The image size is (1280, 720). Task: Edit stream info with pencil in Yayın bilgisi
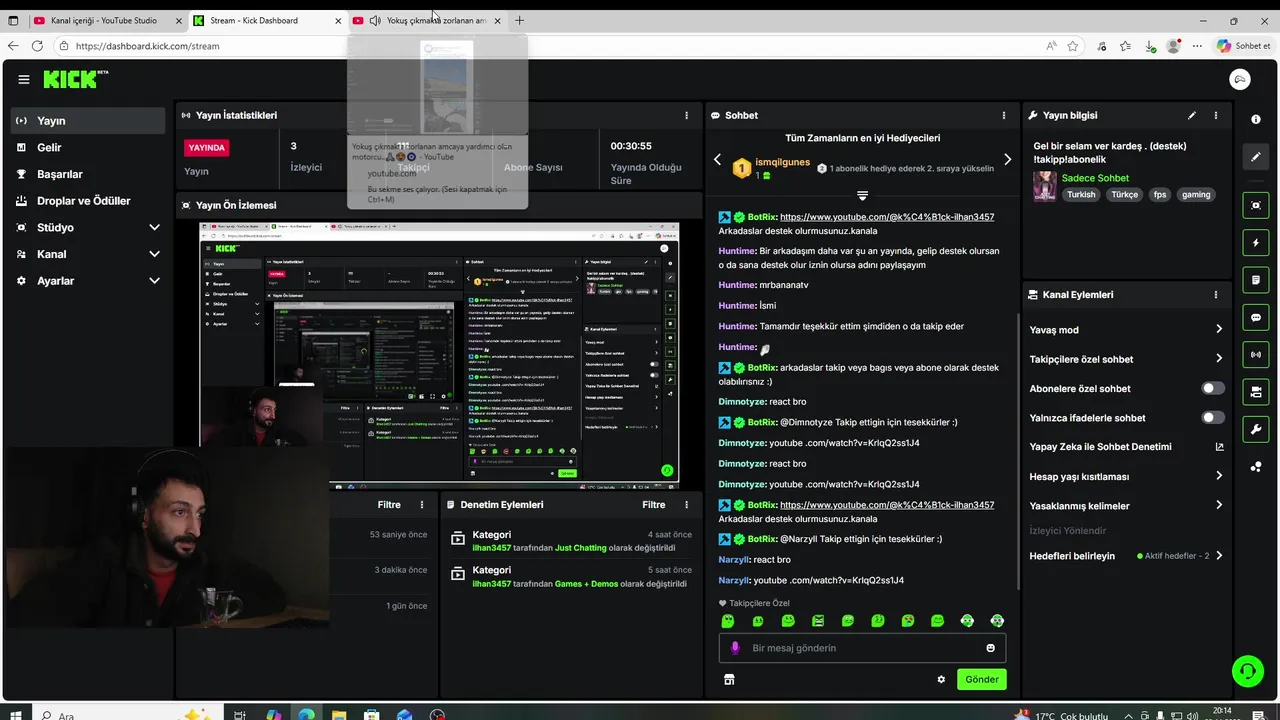point(1191,115)
